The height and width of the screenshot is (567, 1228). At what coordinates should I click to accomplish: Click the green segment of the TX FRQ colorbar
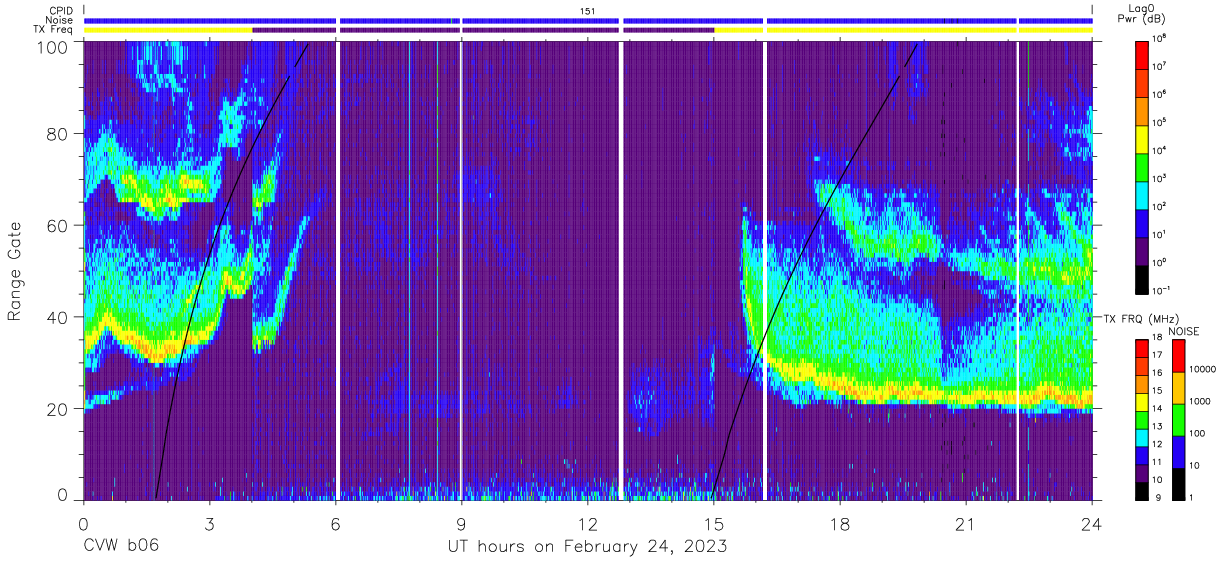1141,422
